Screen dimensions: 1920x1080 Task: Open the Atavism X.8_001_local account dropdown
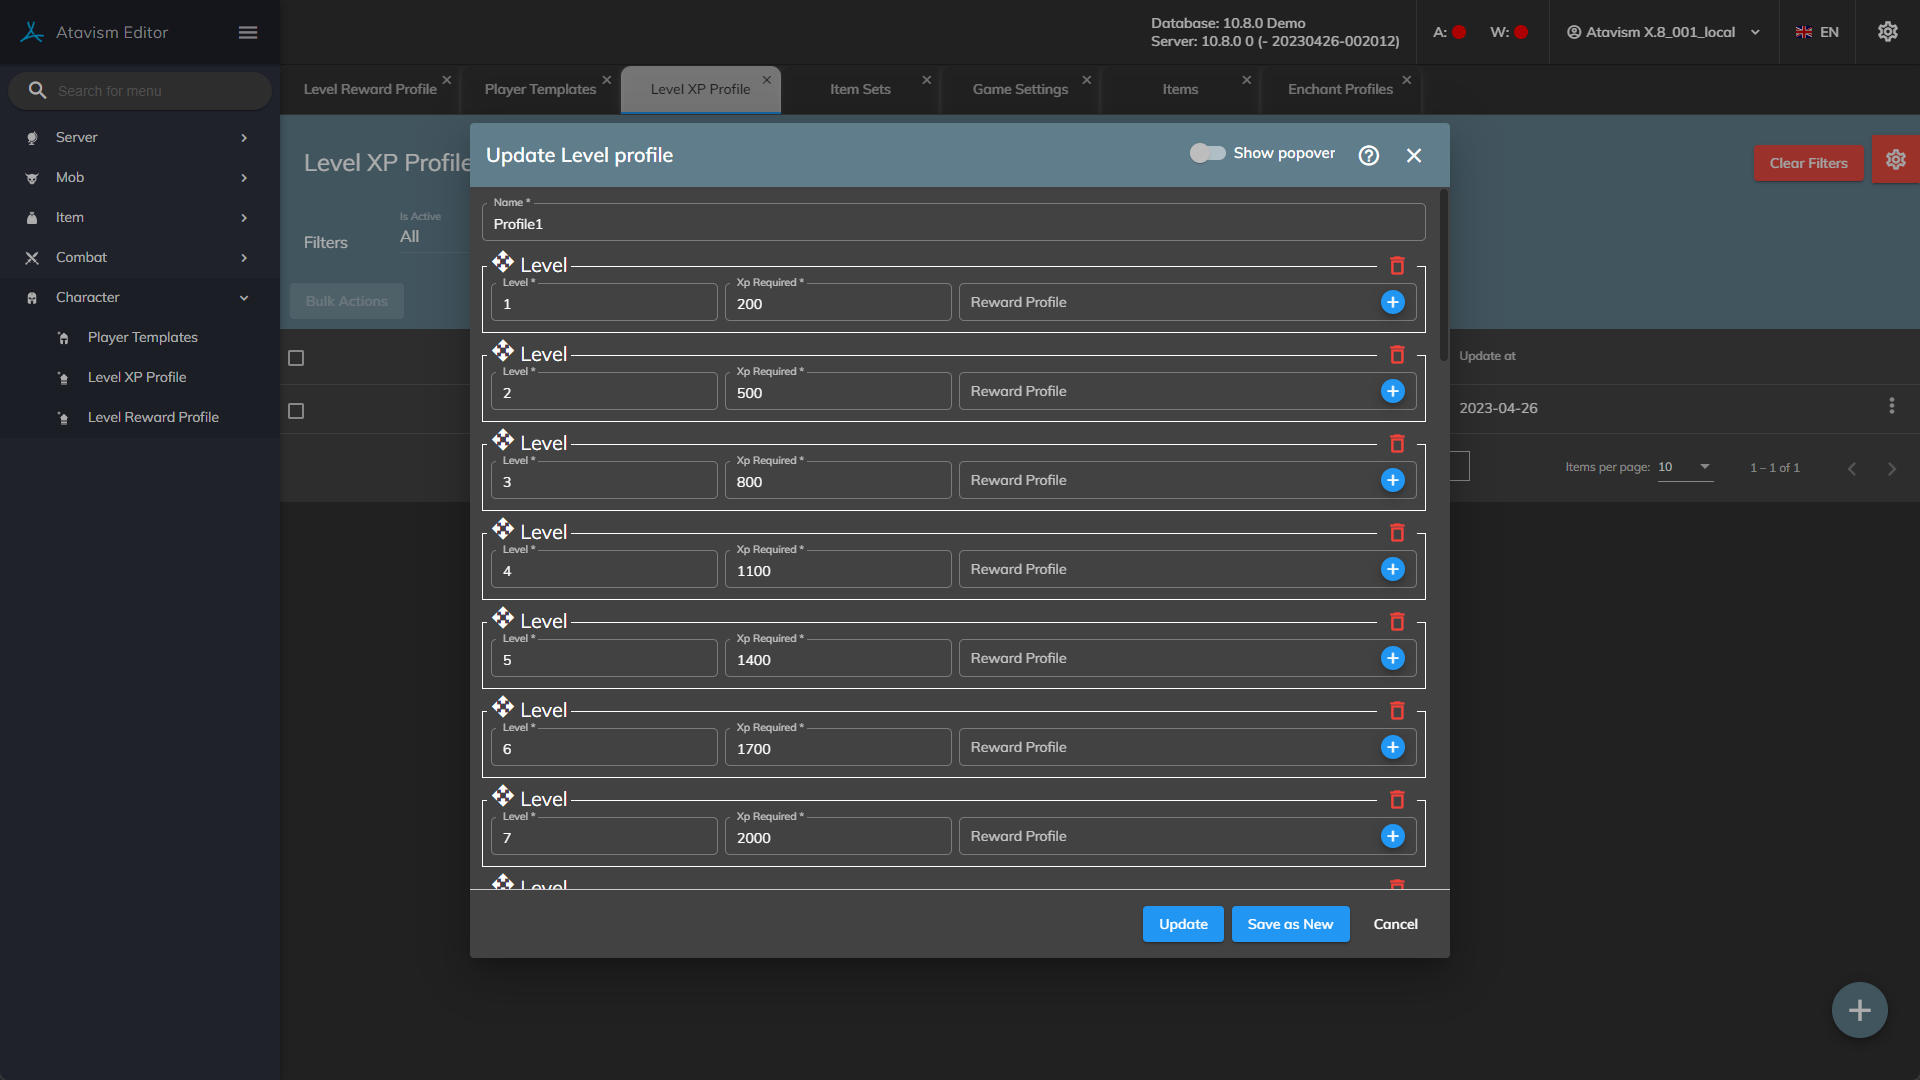[1662, 32]
